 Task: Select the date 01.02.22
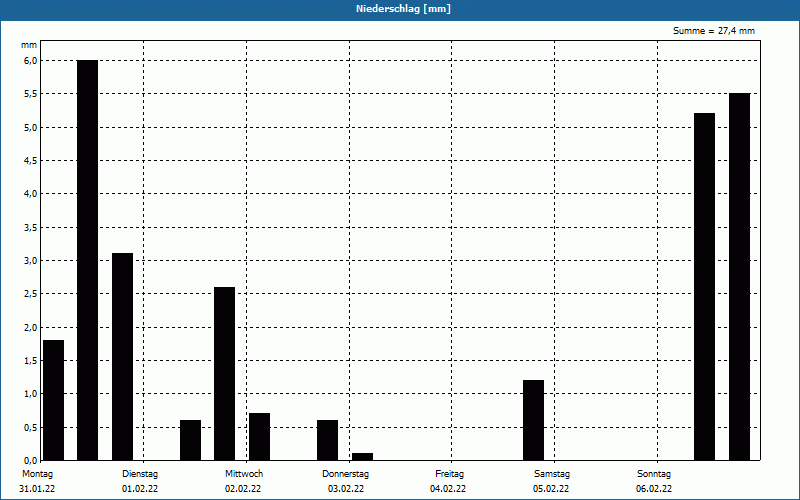click(140, 489)
